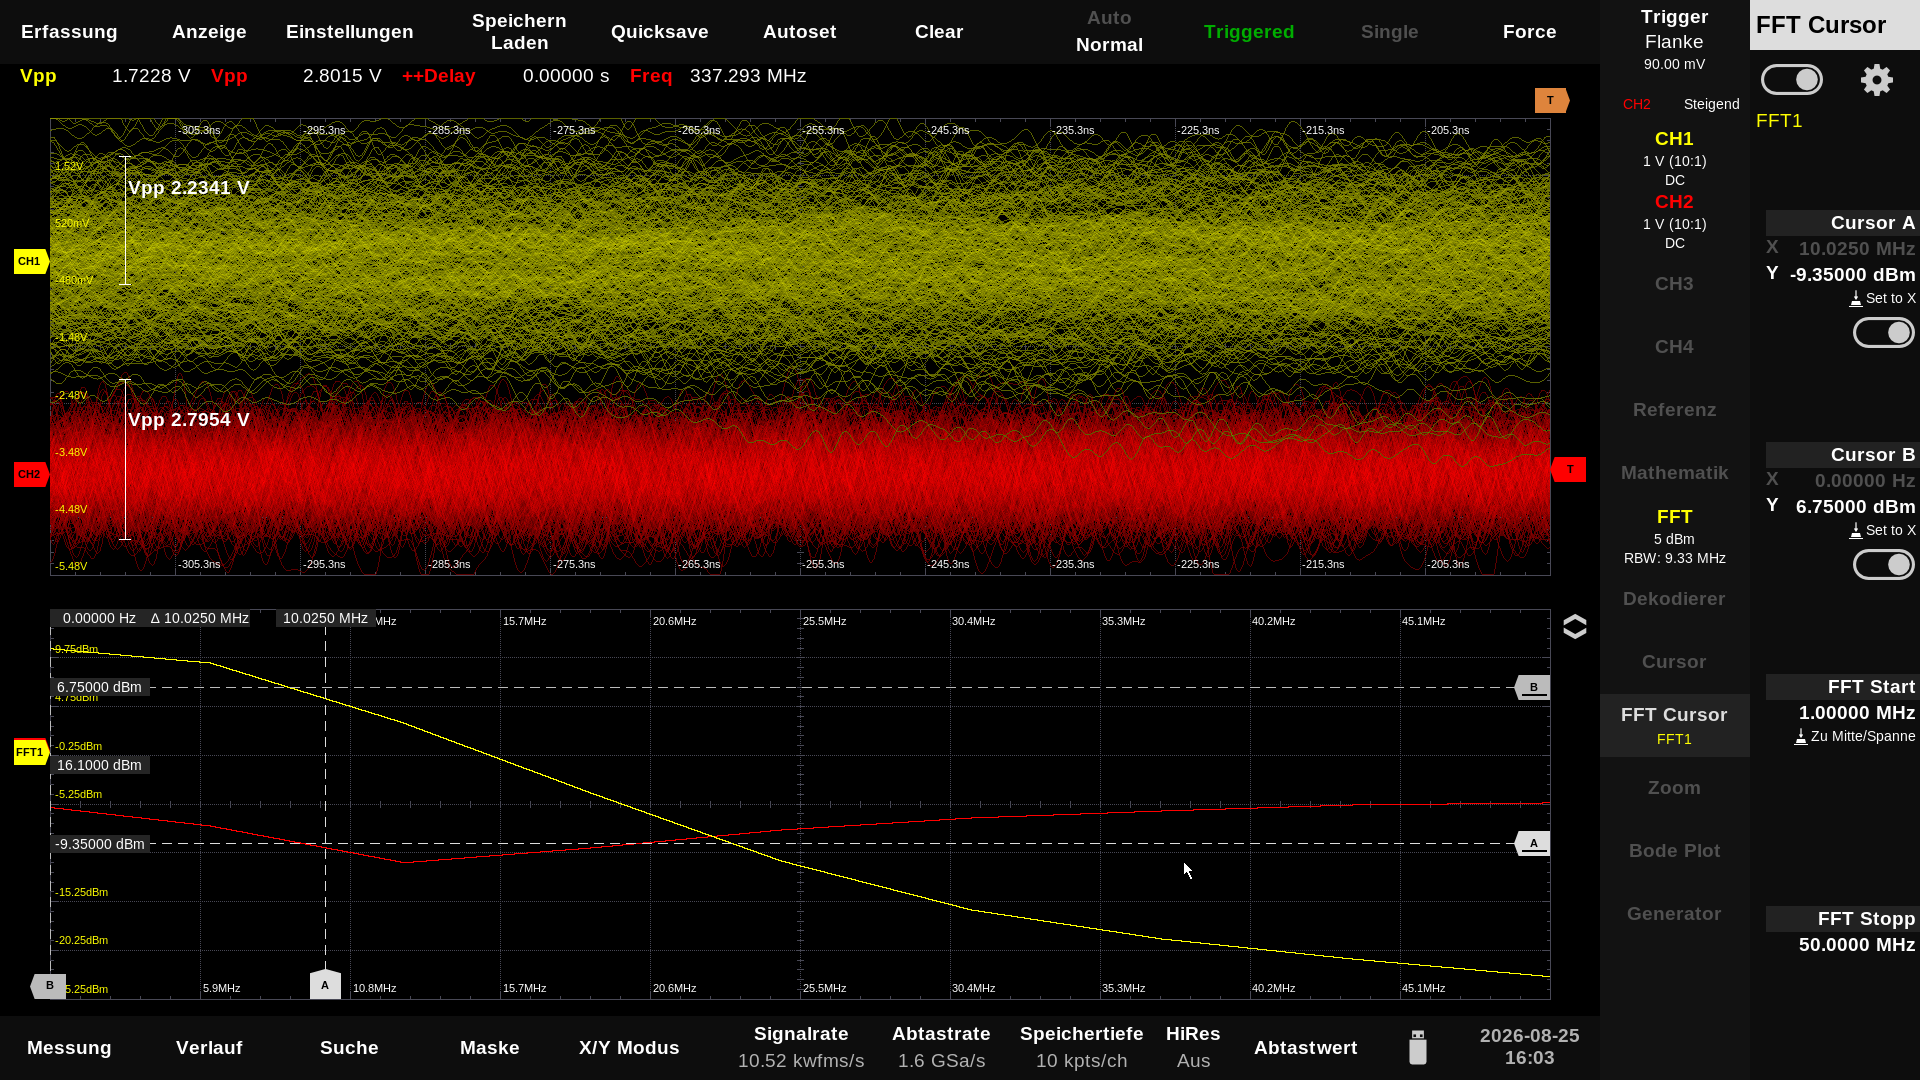Click the USB storage icon in bottom bar
Screen dimensions: 1920x1080
coord(1417,1047)
